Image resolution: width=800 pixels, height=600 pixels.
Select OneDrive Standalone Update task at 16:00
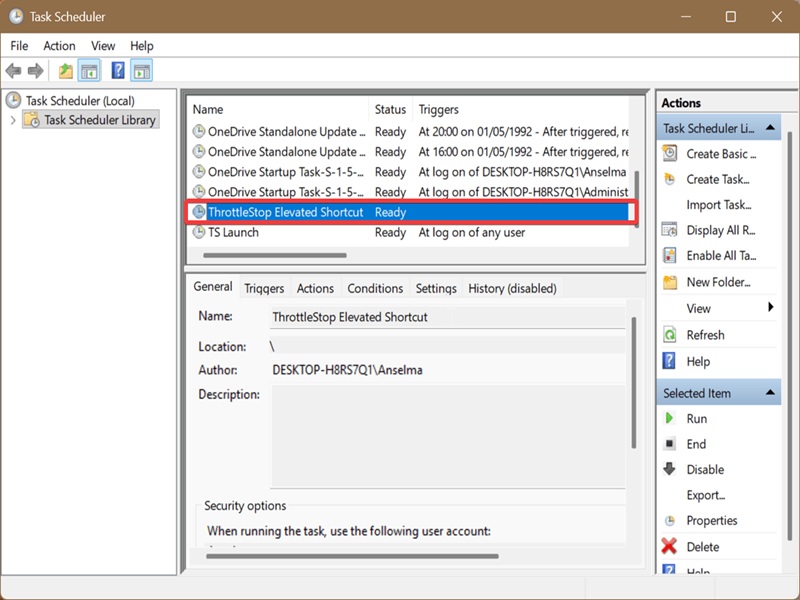click(408, 152)
